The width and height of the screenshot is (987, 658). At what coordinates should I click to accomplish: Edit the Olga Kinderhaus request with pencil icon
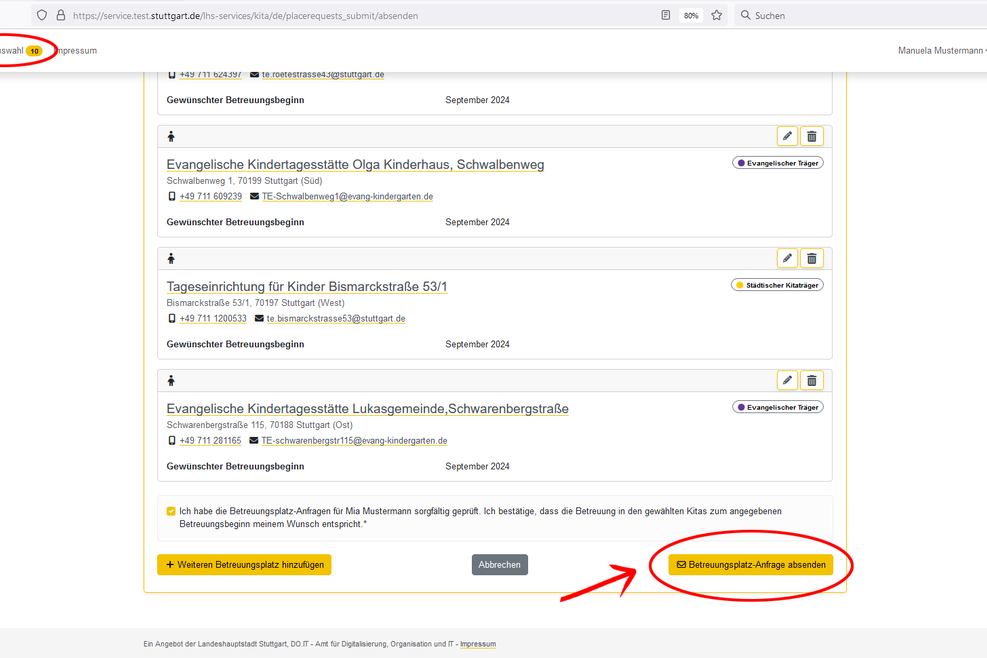pos(787,136)
